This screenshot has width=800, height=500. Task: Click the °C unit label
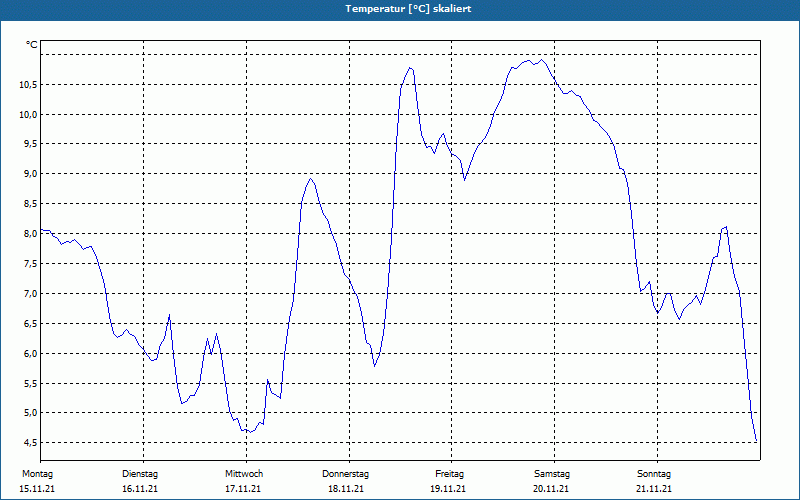pos(32,45)
